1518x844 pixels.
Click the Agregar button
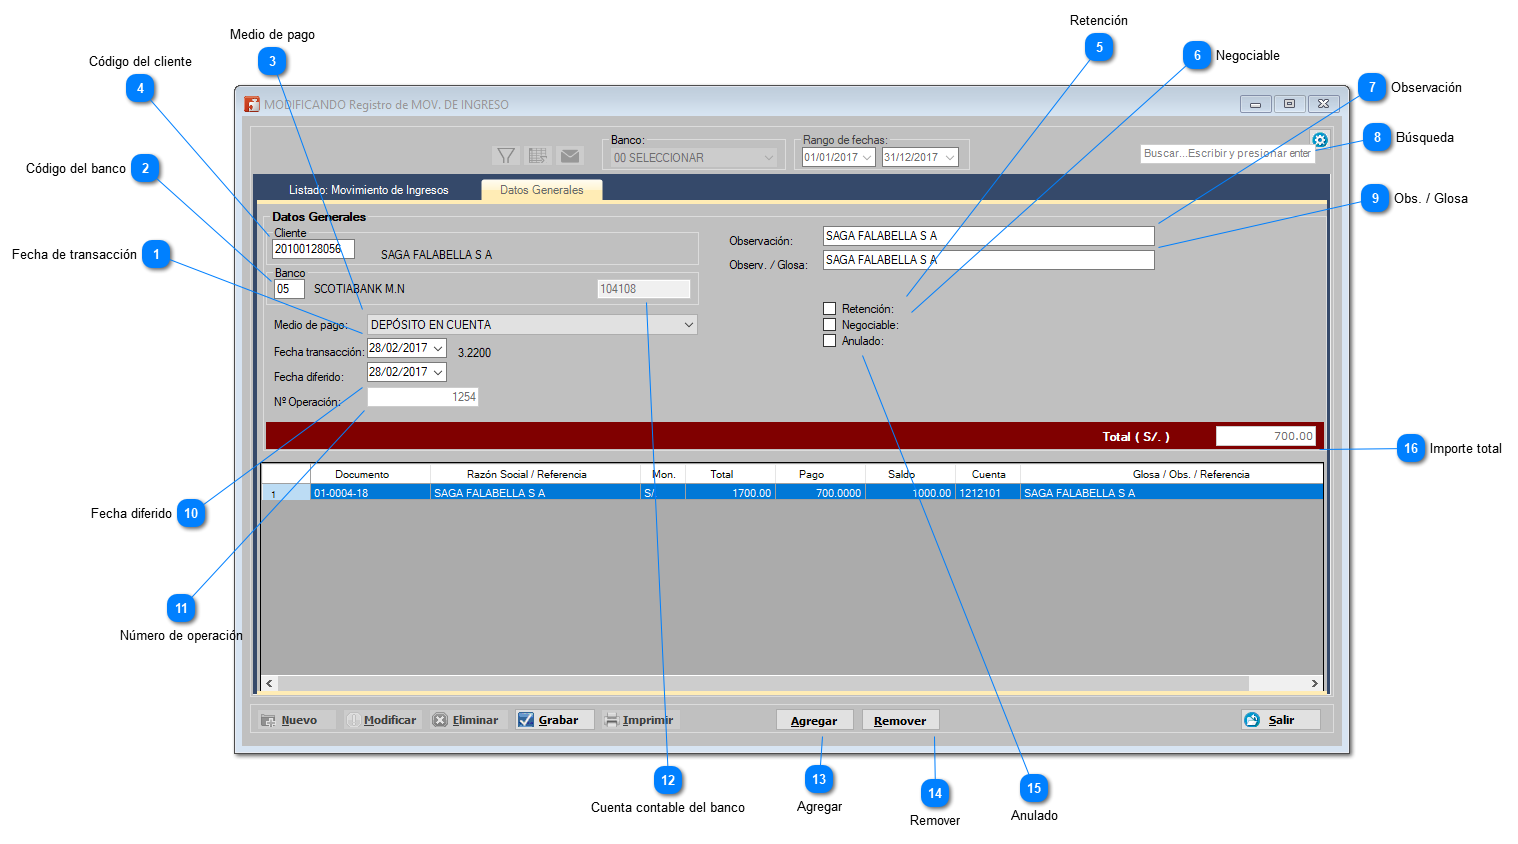tap(814, 720)
